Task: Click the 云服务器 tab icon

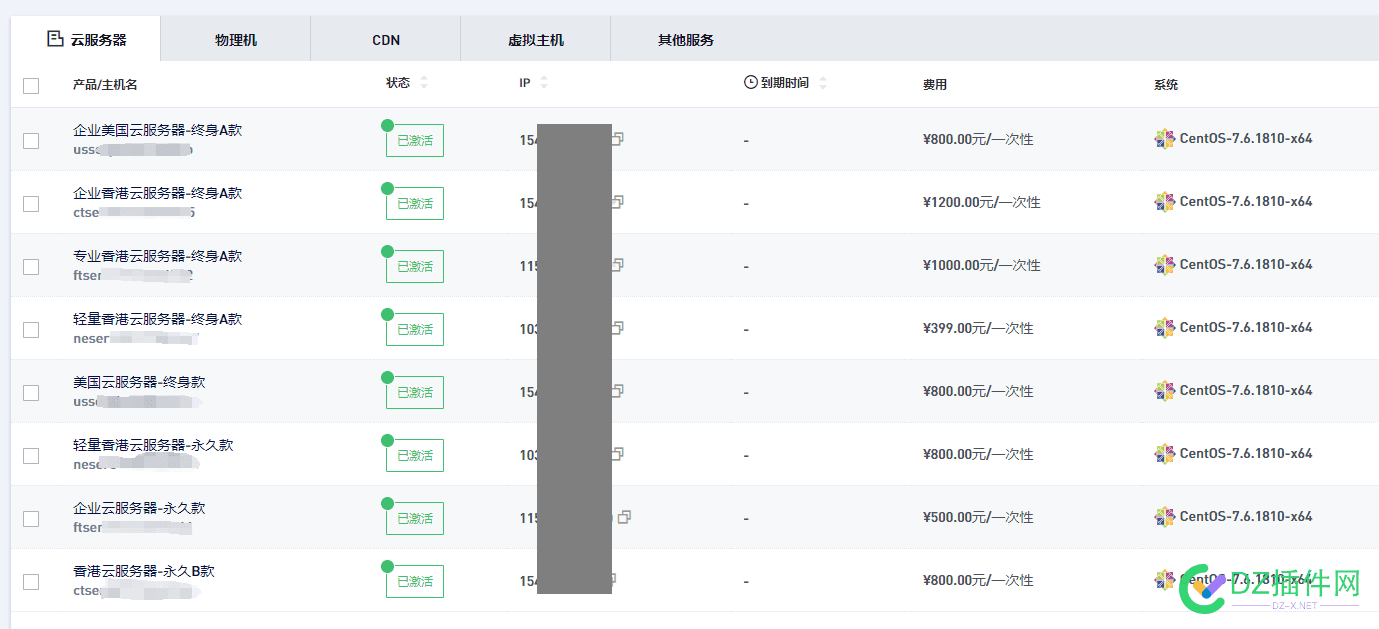Action: click(x=55, y=39)
